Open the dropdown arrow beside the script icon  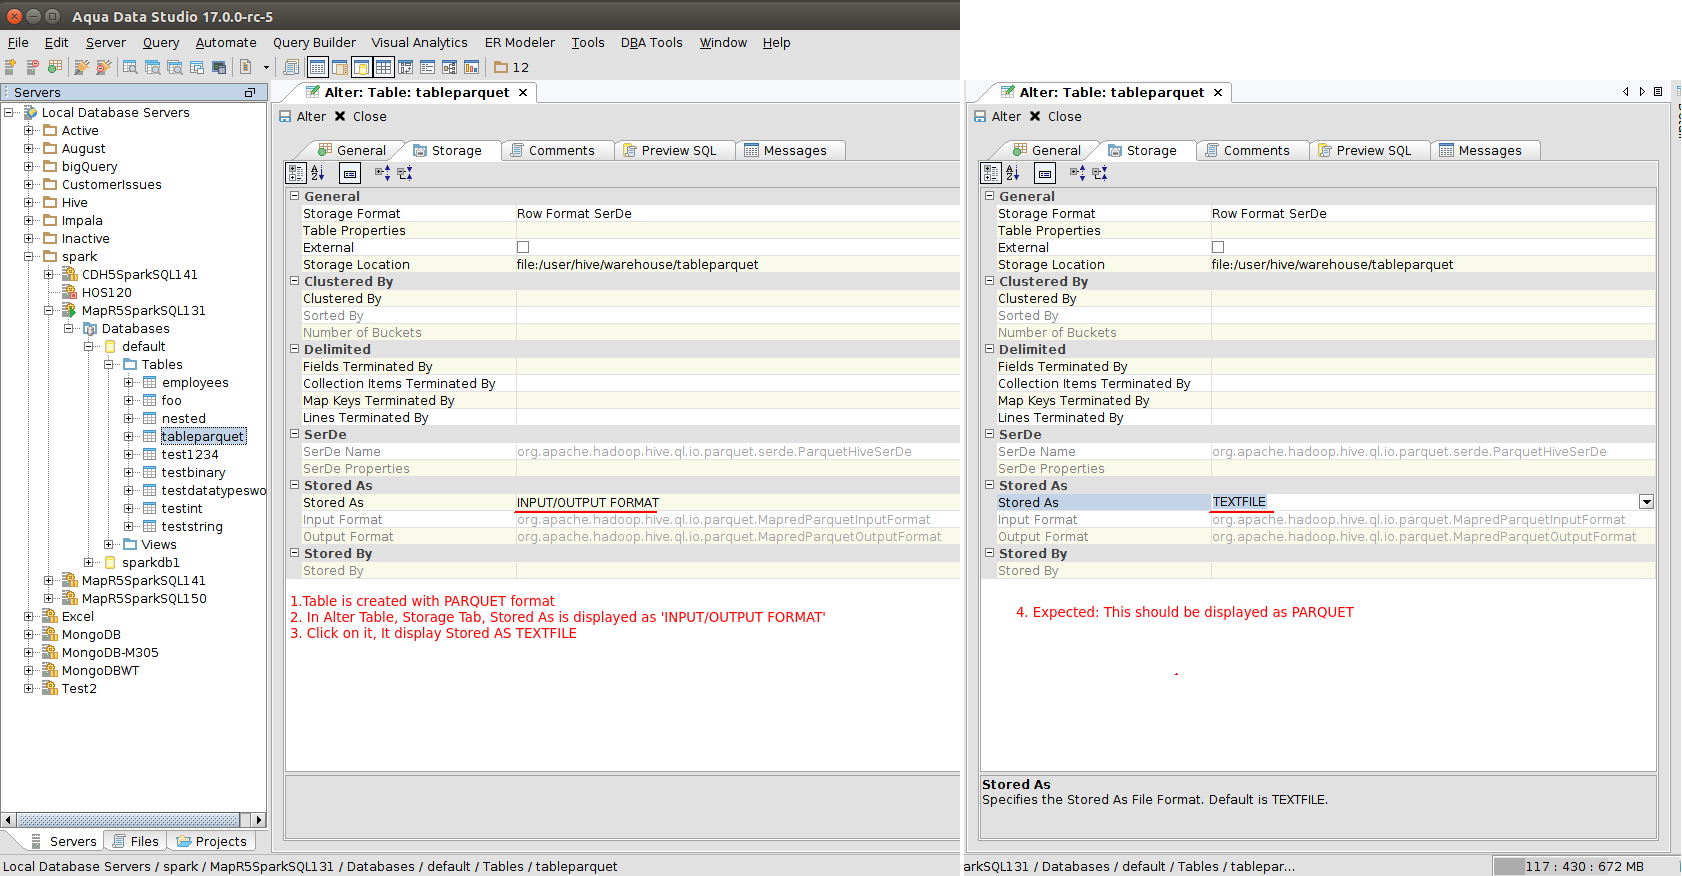(266, 67)
